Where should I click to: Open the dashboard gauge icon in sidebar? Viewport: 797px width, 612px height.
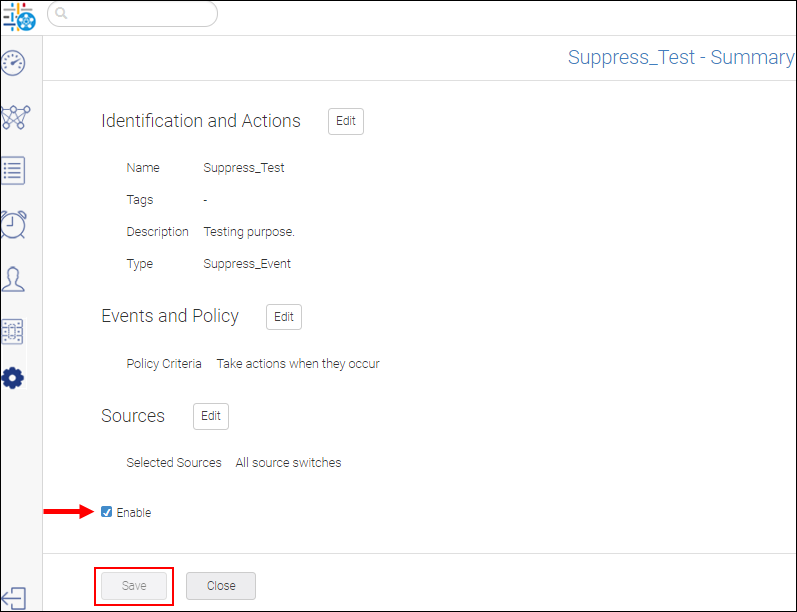(14, 63)
